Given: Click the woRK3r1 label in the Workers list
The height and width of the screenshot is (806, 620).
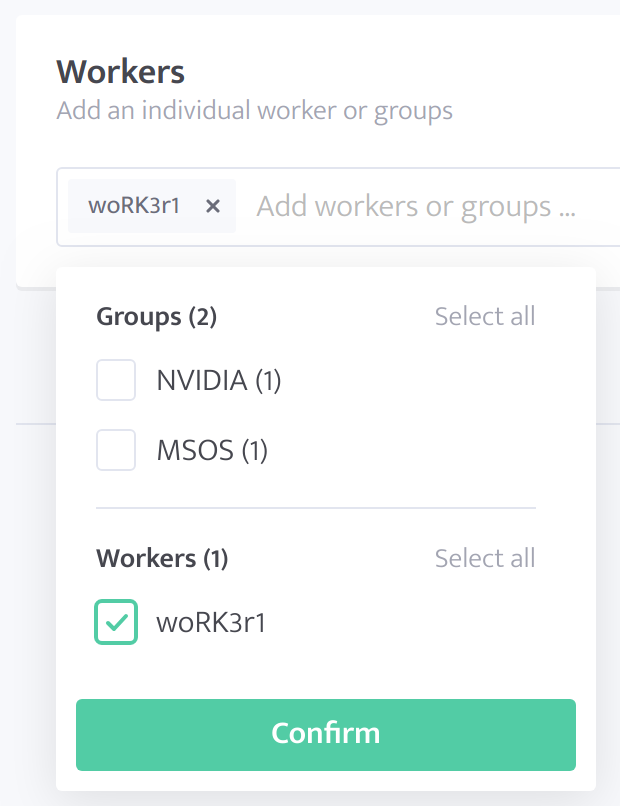Looking at the screenshot, I should (x=211, y=623).
